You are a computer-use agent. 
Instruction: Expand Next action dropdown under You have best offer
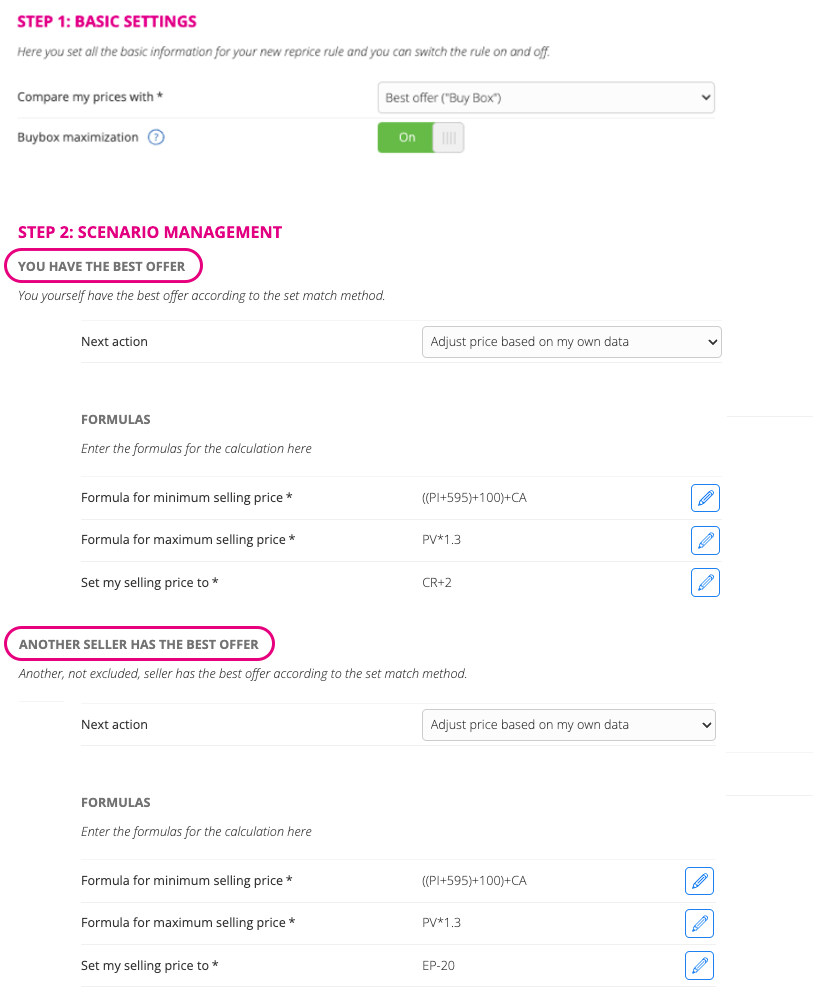click(571, 342)
